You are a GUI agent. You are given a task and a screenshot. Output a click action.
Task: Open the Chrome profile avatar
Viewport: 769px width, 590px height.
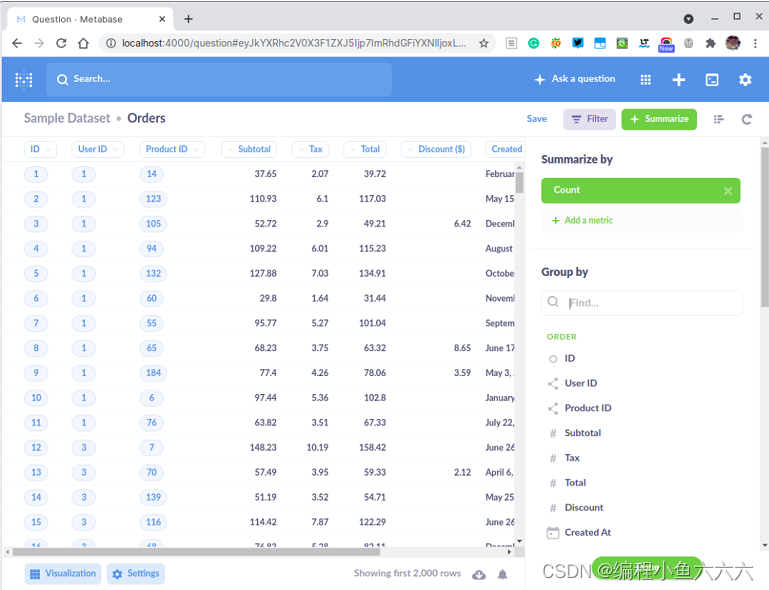(733, 43)
